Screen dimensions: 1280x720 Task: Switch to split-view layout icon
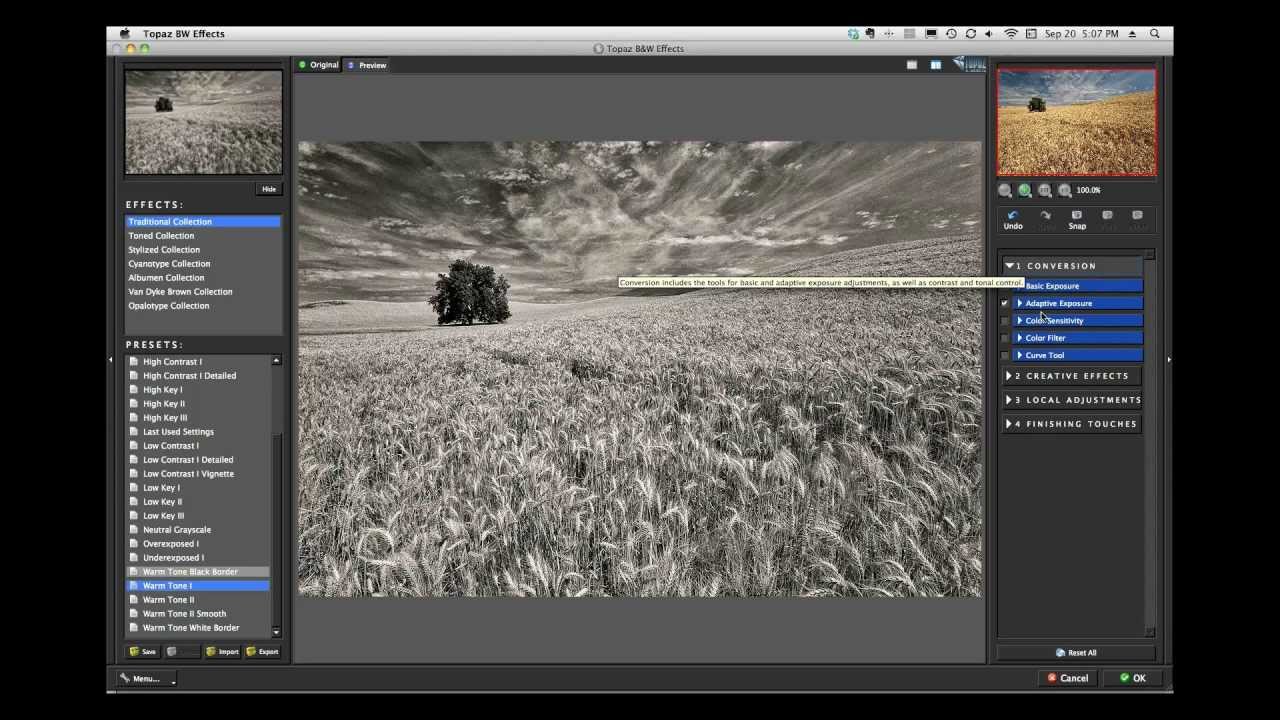click(x=936, y=65)
